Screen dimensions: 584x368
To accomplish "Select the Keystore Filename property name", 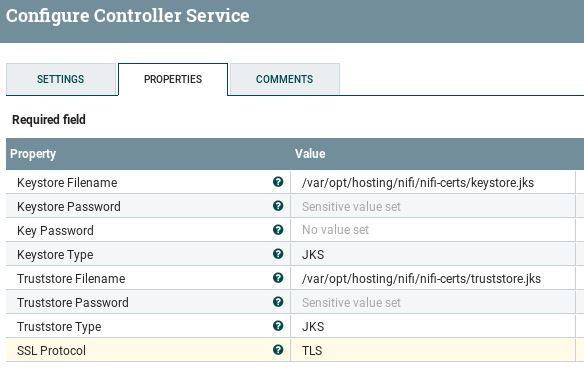I will (67, 183).
